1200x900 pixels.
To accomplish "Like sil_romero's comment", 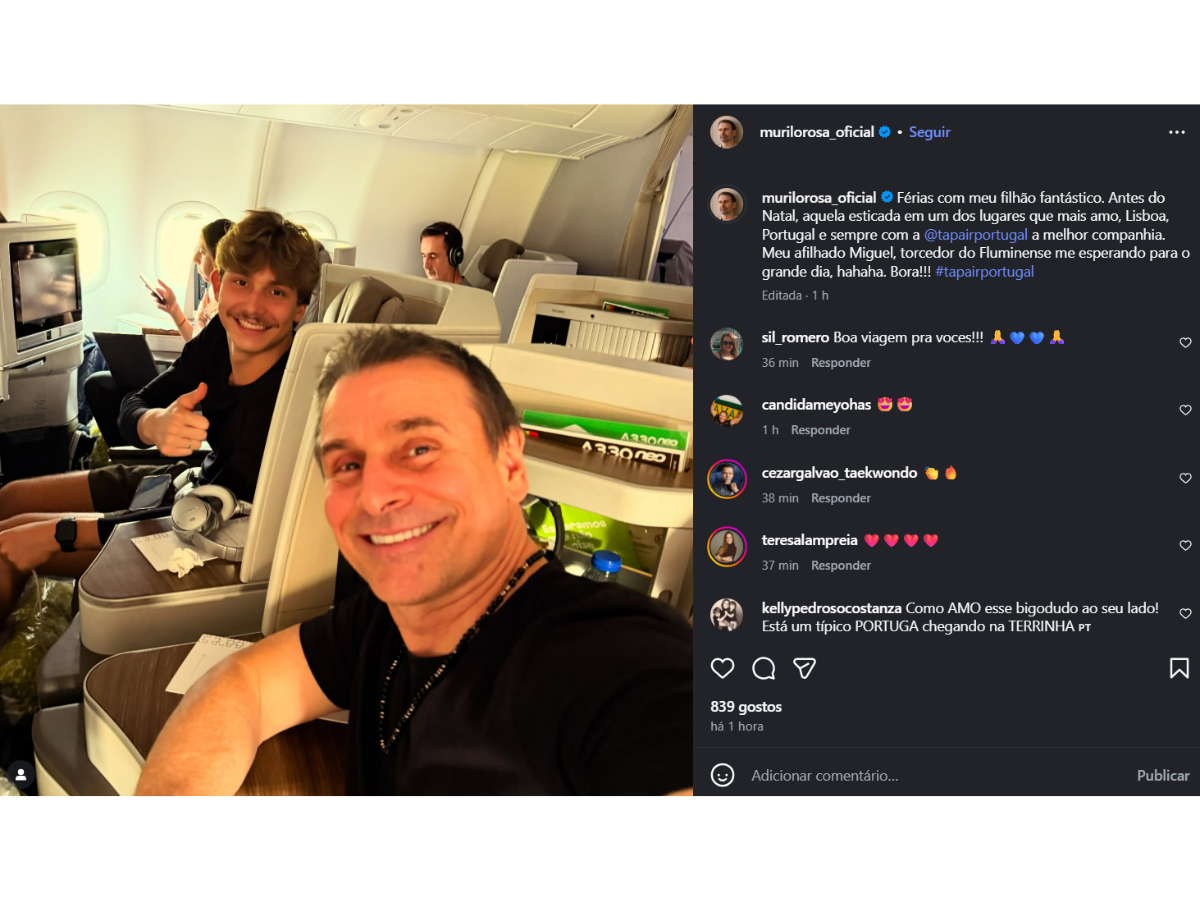I will 1185,343.
